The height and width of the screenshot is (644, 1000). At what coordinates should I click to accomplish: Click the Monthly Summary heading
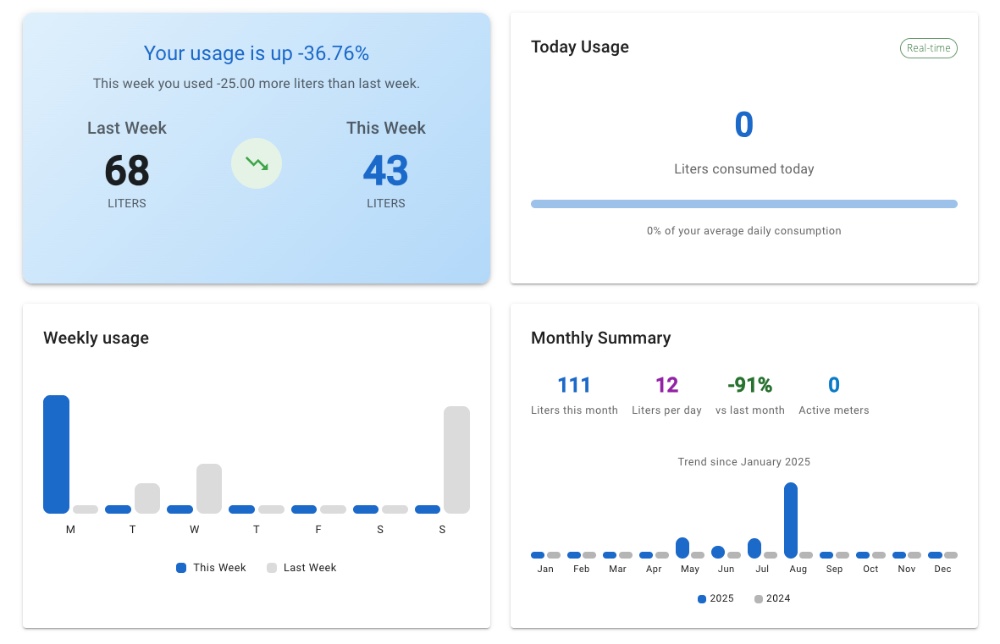coord(600,338)
